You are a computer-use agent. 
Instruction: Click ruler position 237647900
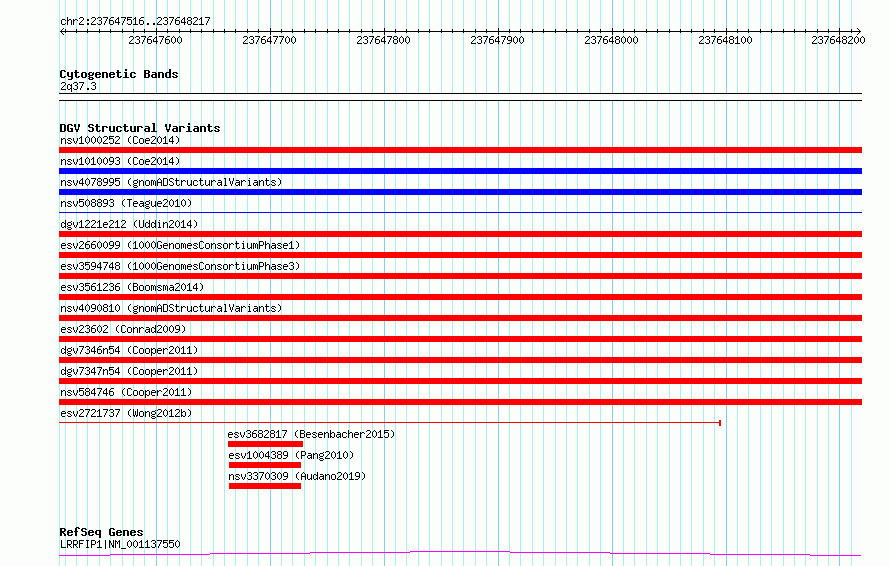pyautogui.click(x=497, y=40)
